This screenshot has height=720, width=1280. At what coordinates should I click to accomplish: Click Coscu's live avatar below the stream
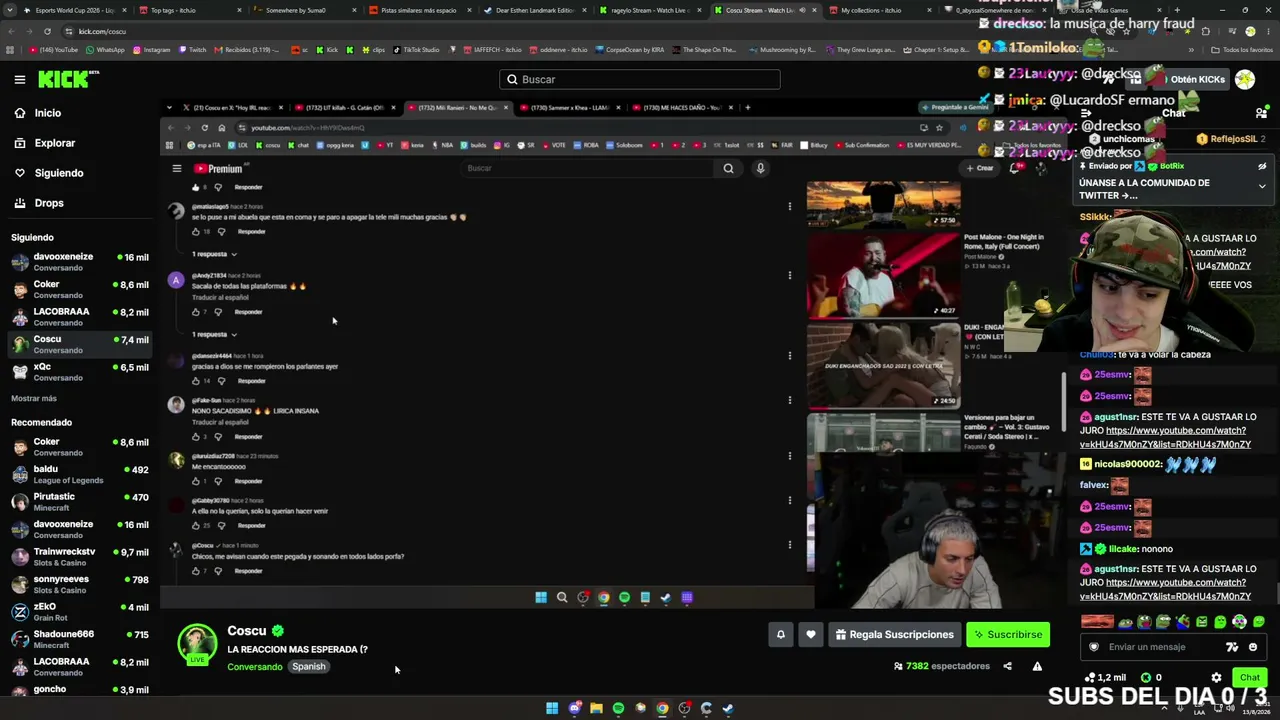coord(197,644)
